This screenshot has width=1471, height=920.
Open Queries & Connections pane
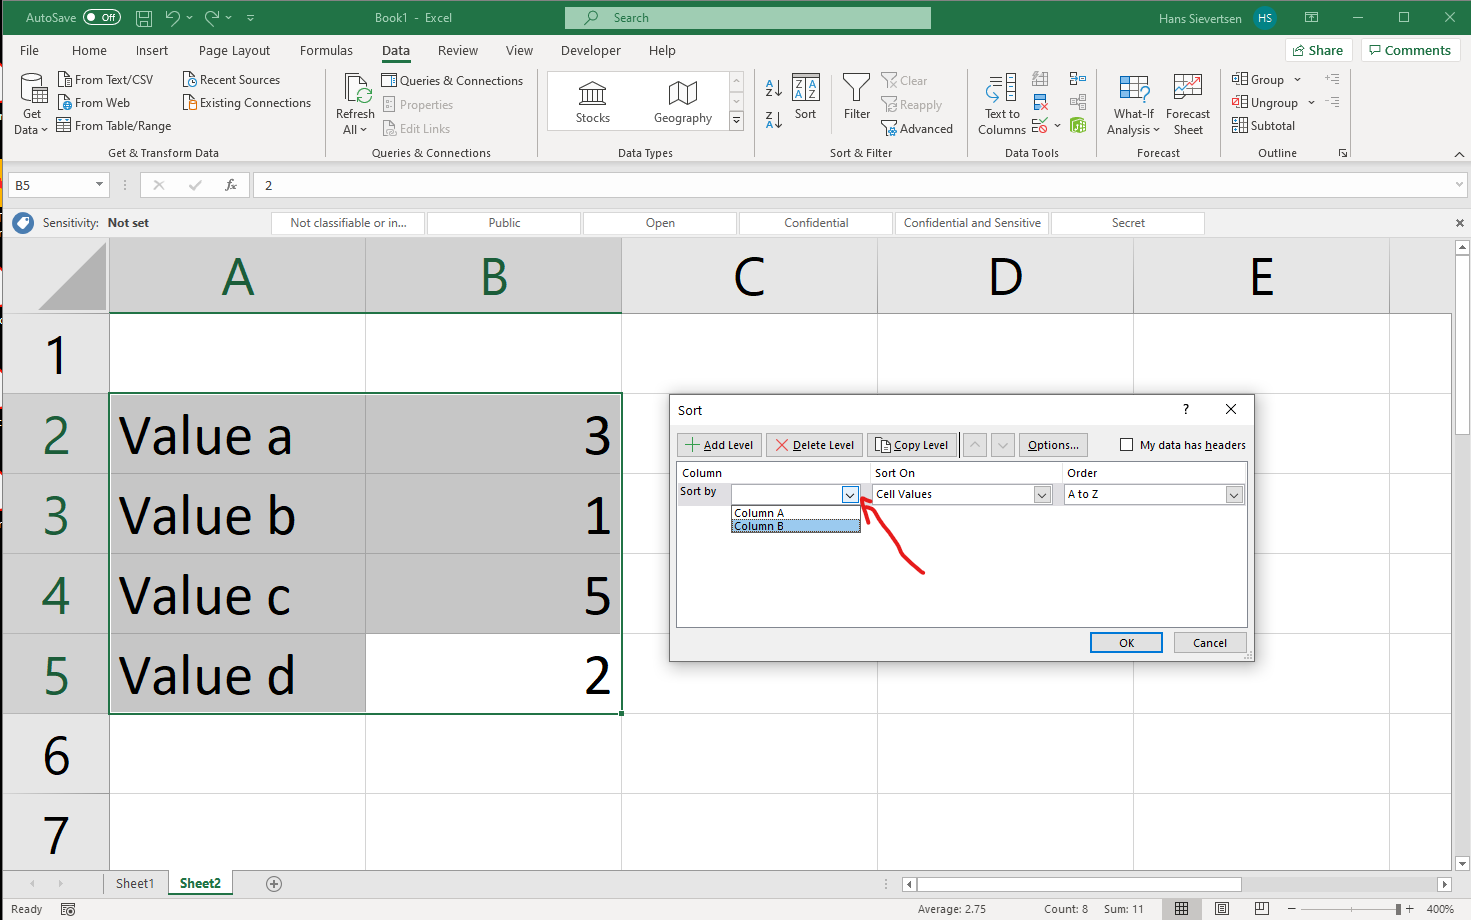452,81
